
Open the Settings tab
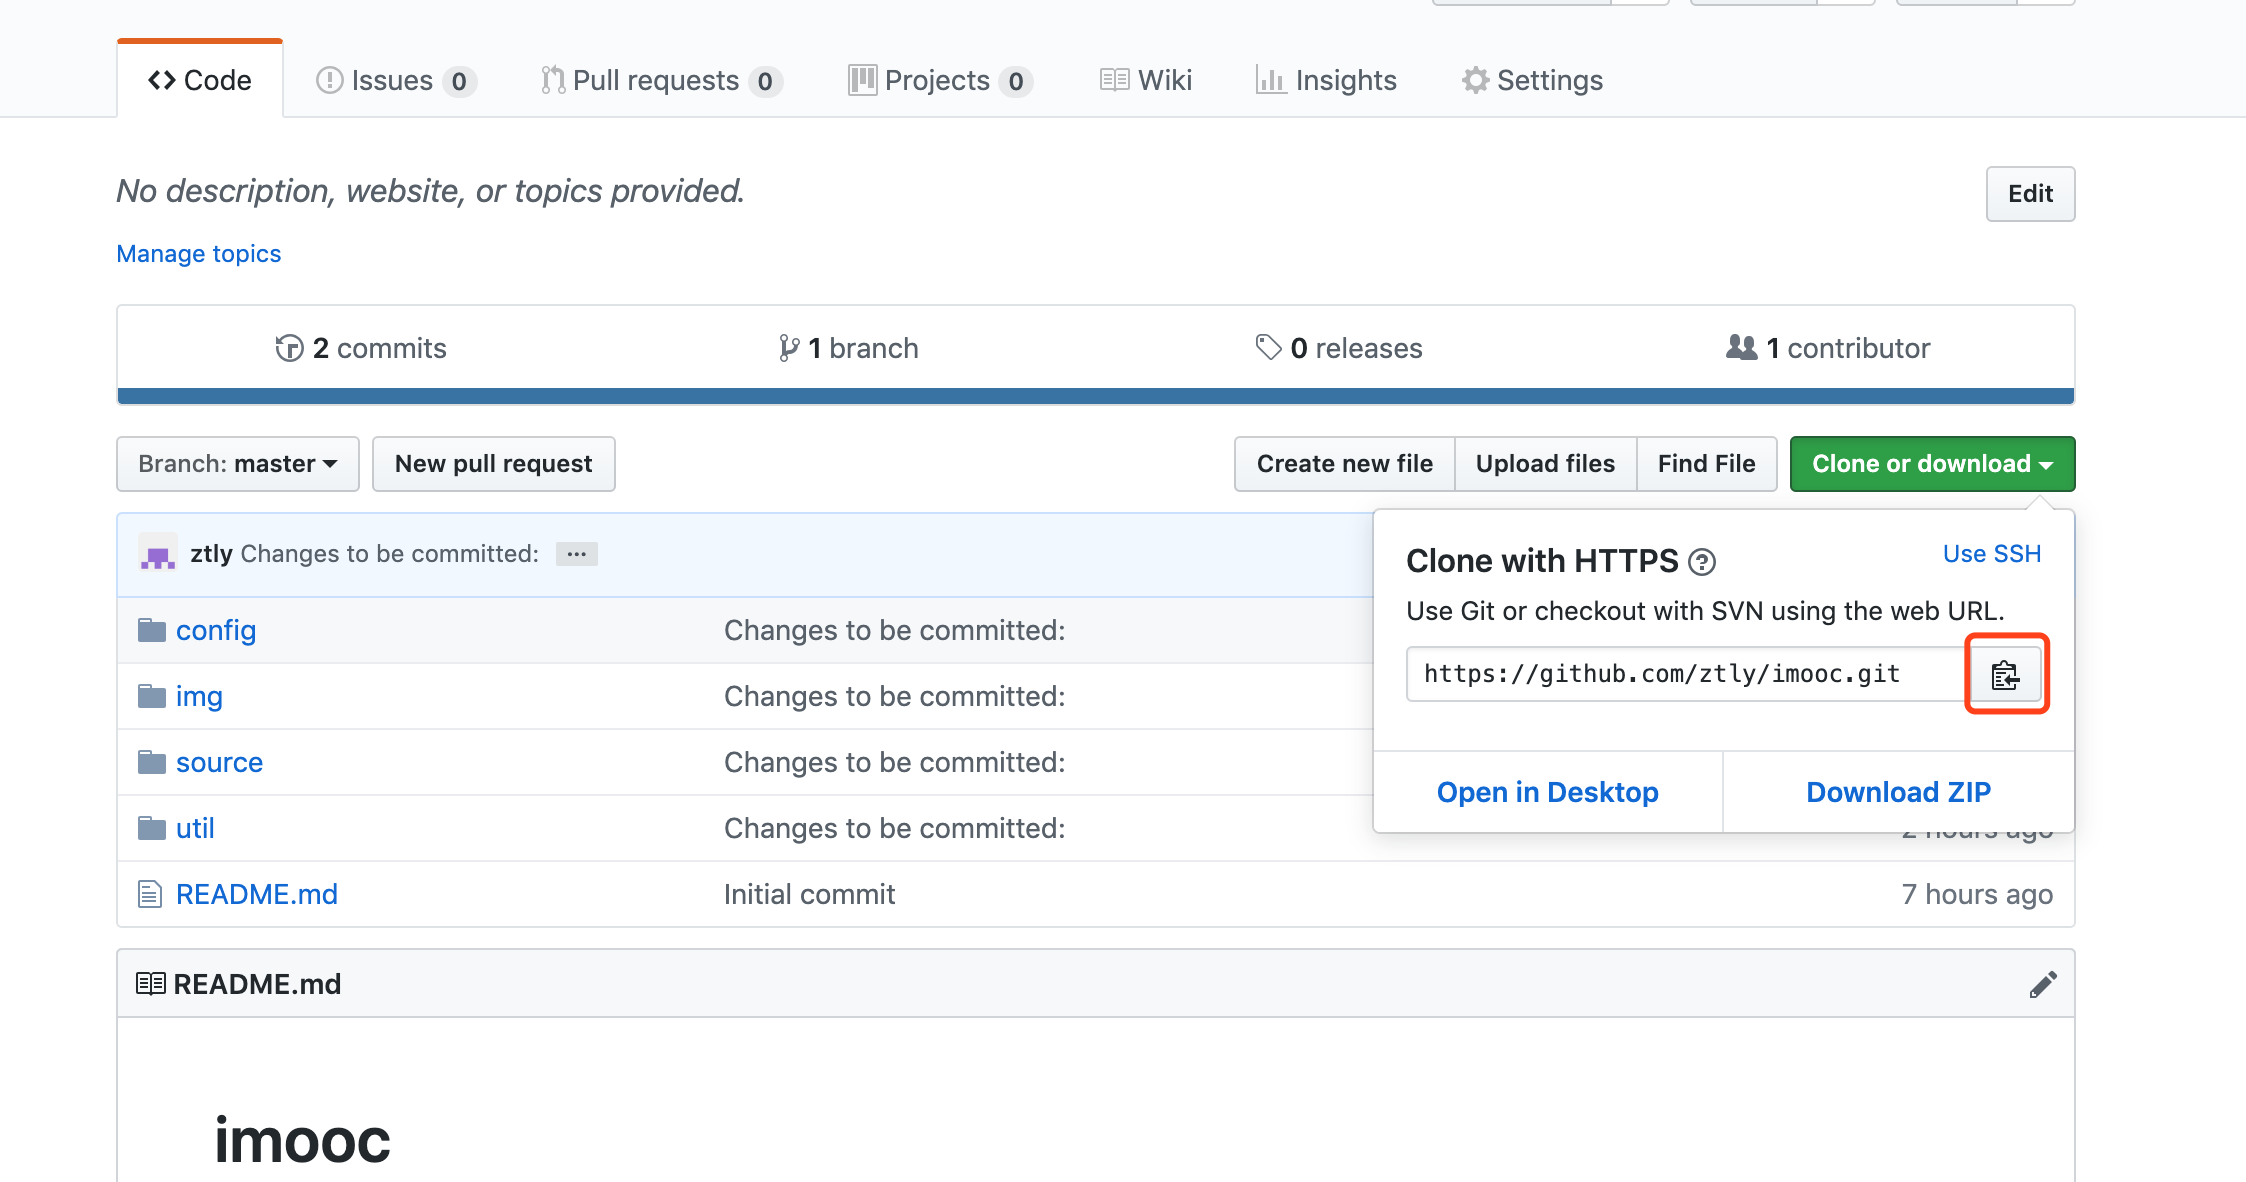click(1532, 80)
